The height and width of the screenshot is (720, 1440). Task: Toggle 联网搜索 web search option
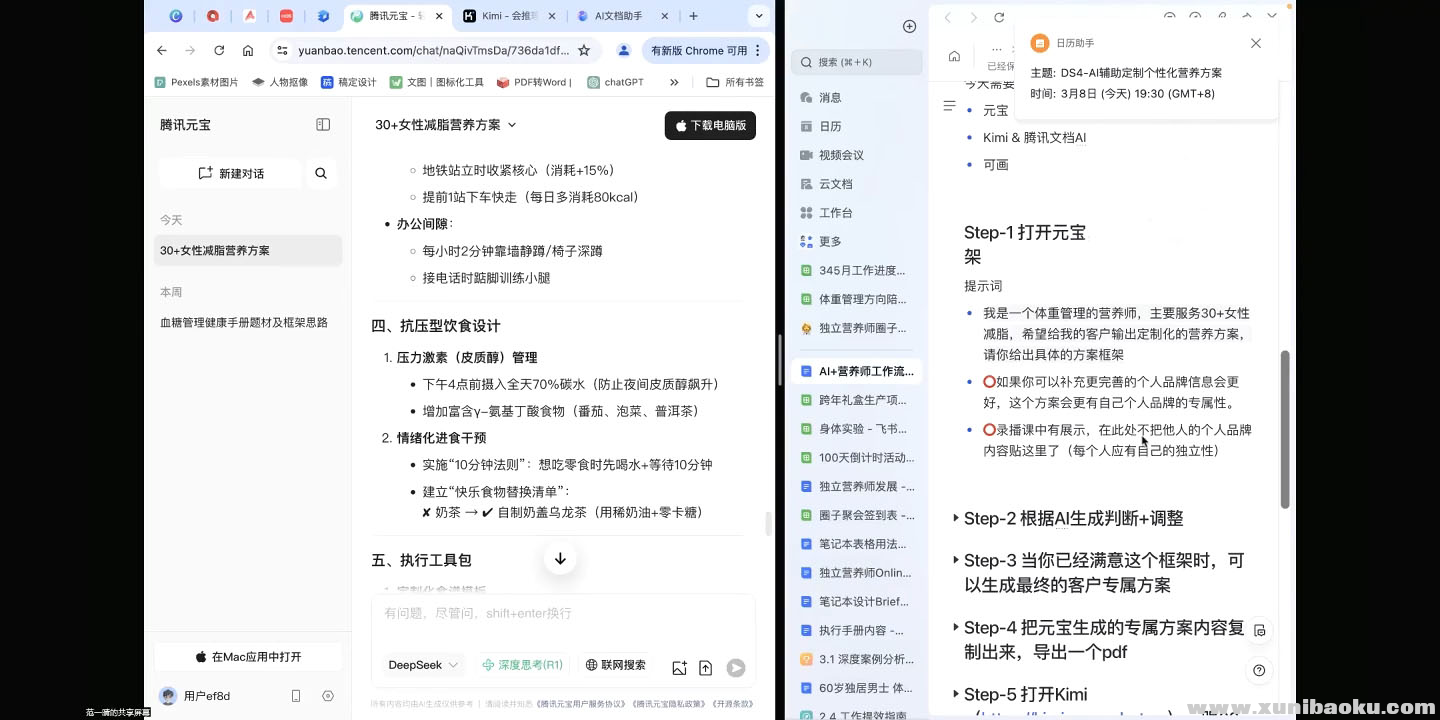[x=615, y=665]
